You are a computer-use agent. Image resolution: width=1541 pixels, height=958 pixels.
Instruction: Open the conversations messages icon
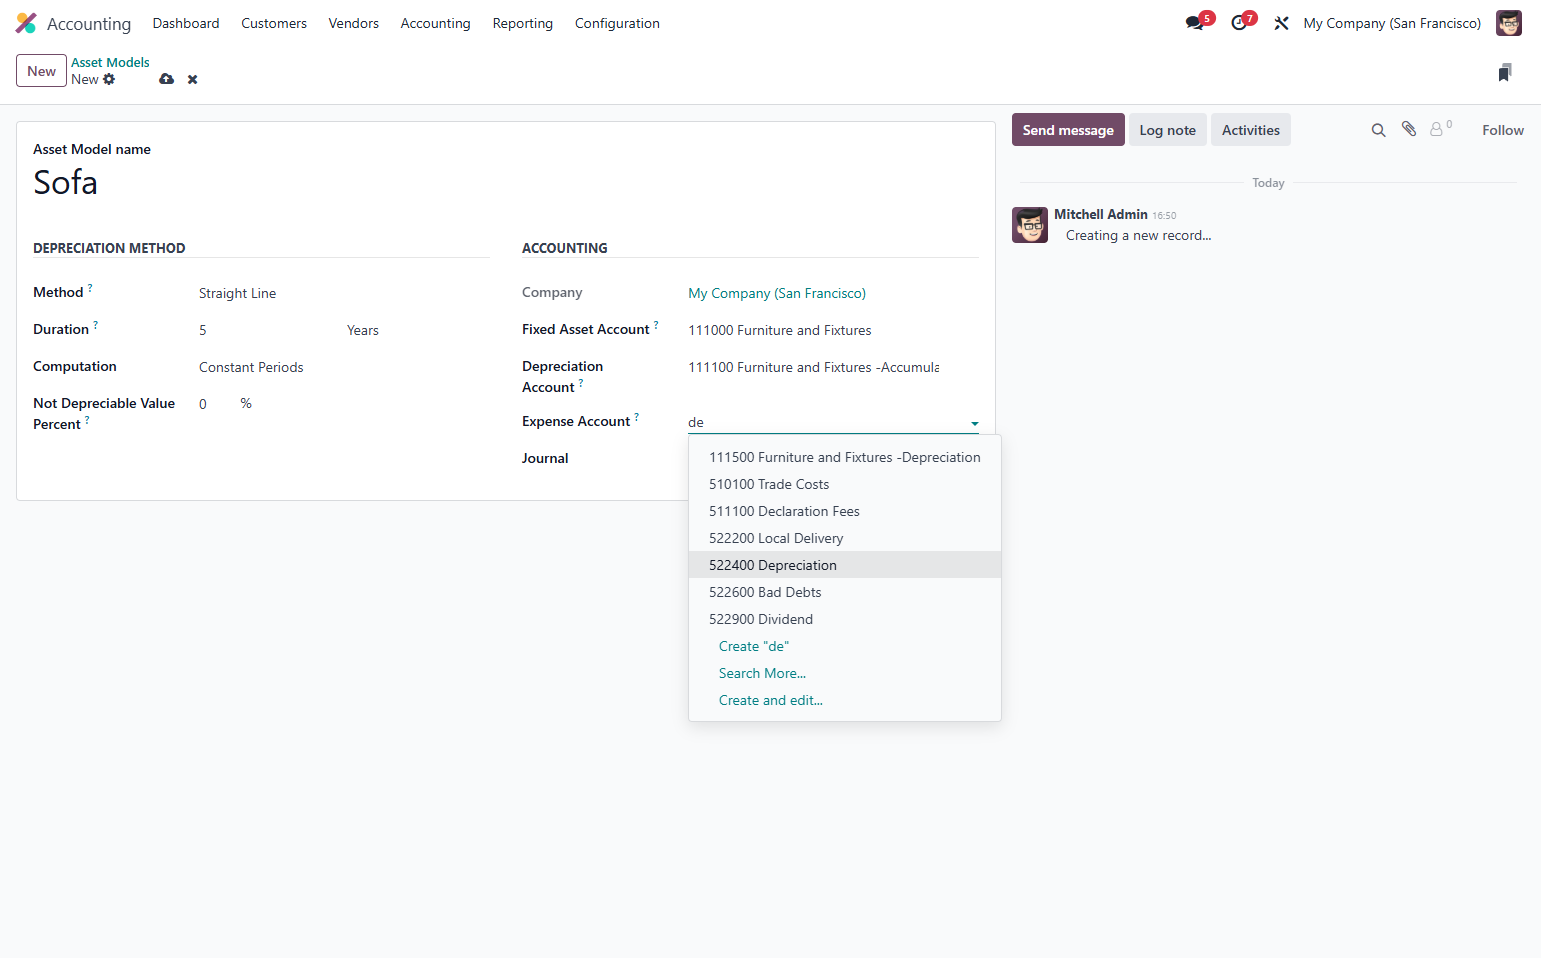click(1195, 23)
